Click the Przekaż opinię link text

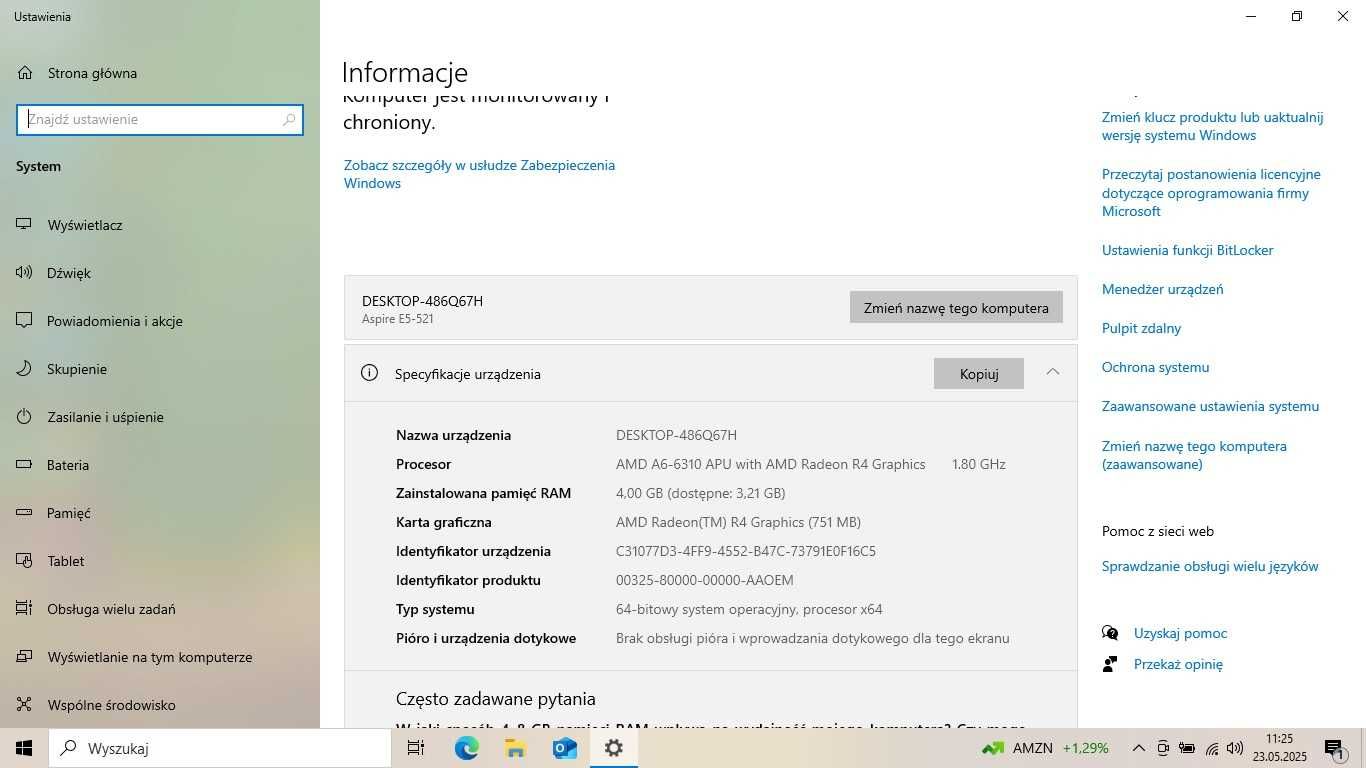1178,664
